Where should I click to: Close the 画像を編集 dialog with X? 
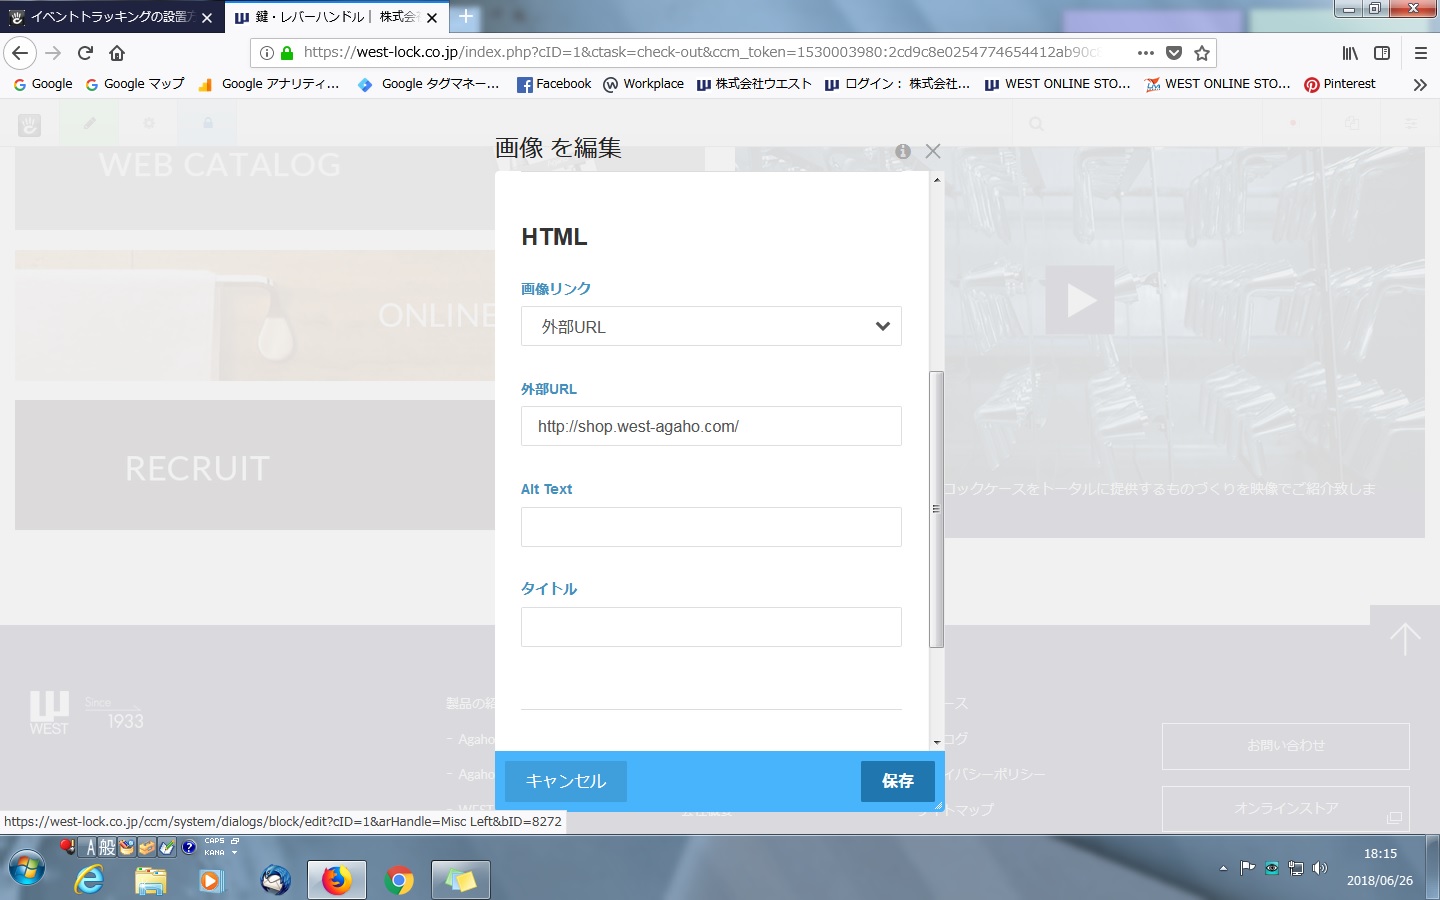pyautogui.click(x=933, y=151)
